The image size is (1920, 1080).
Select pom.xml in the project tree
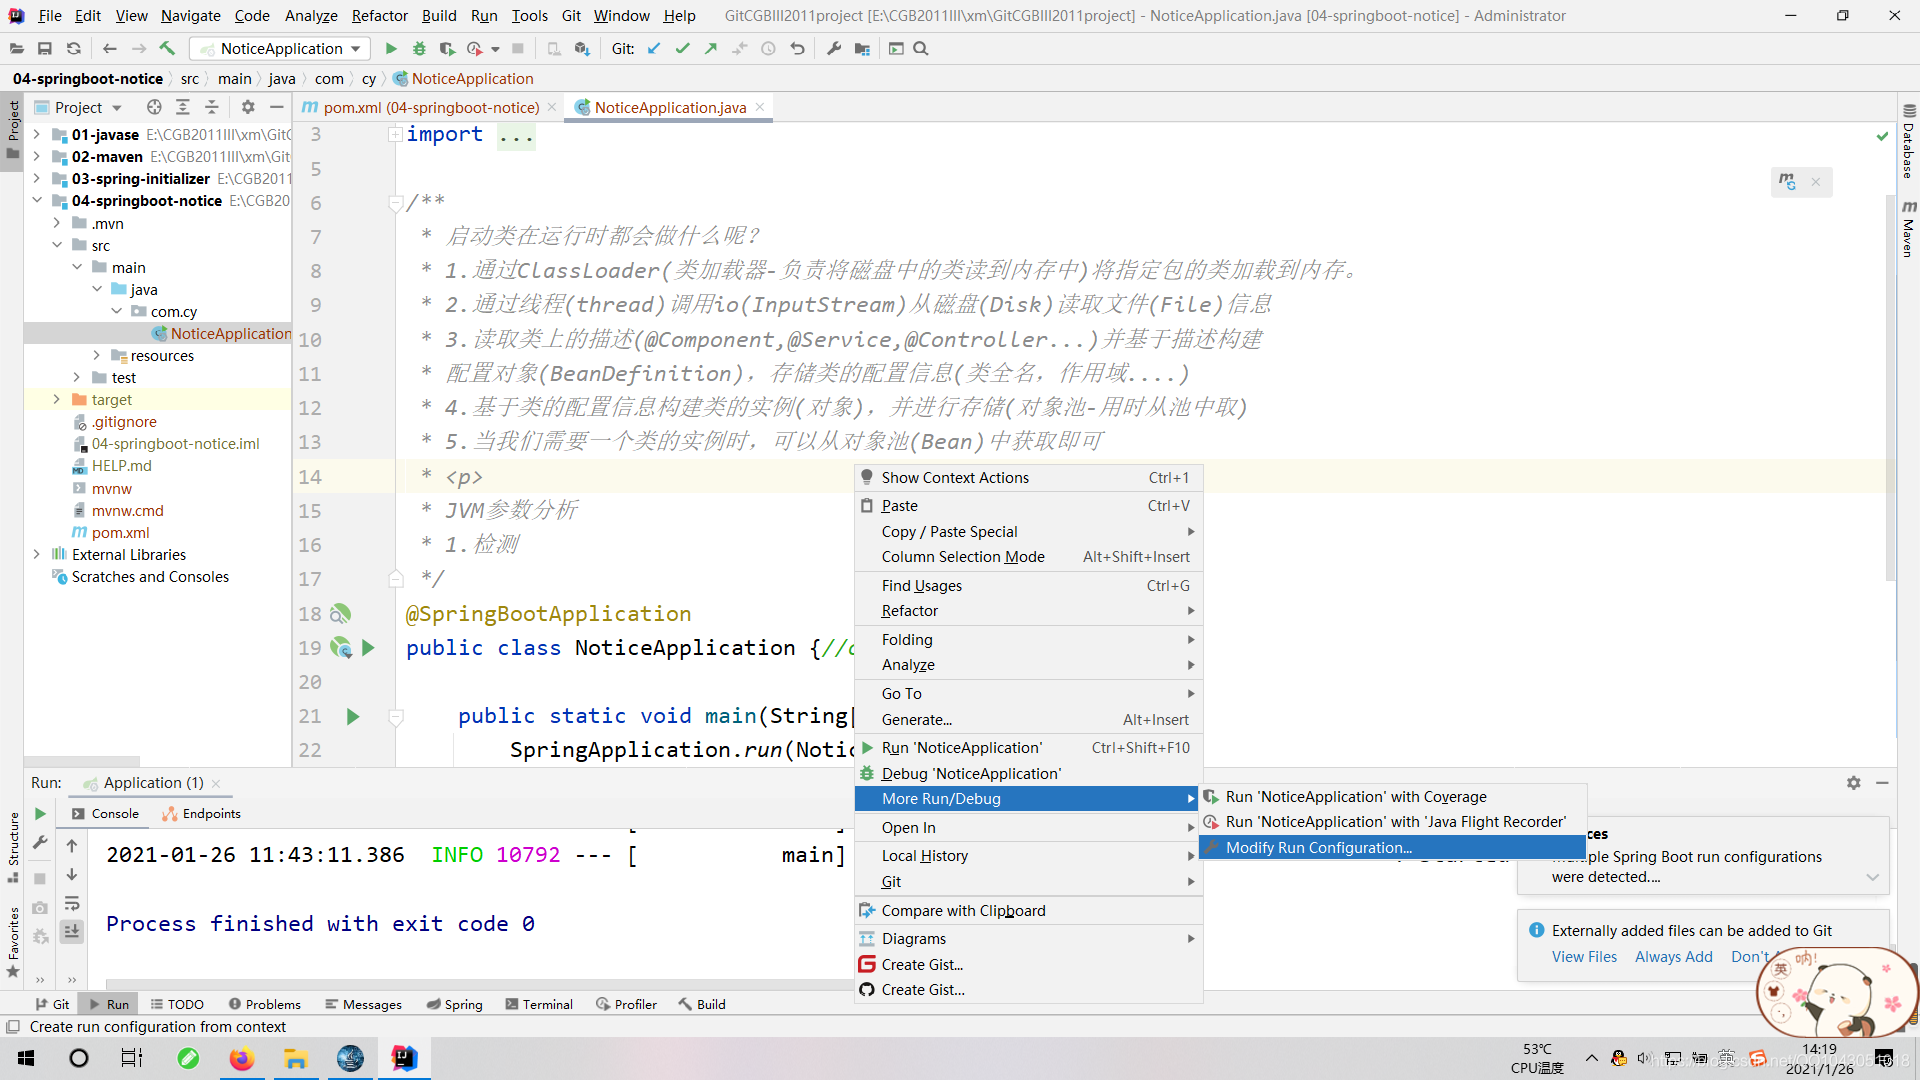(x=120, y=532)
